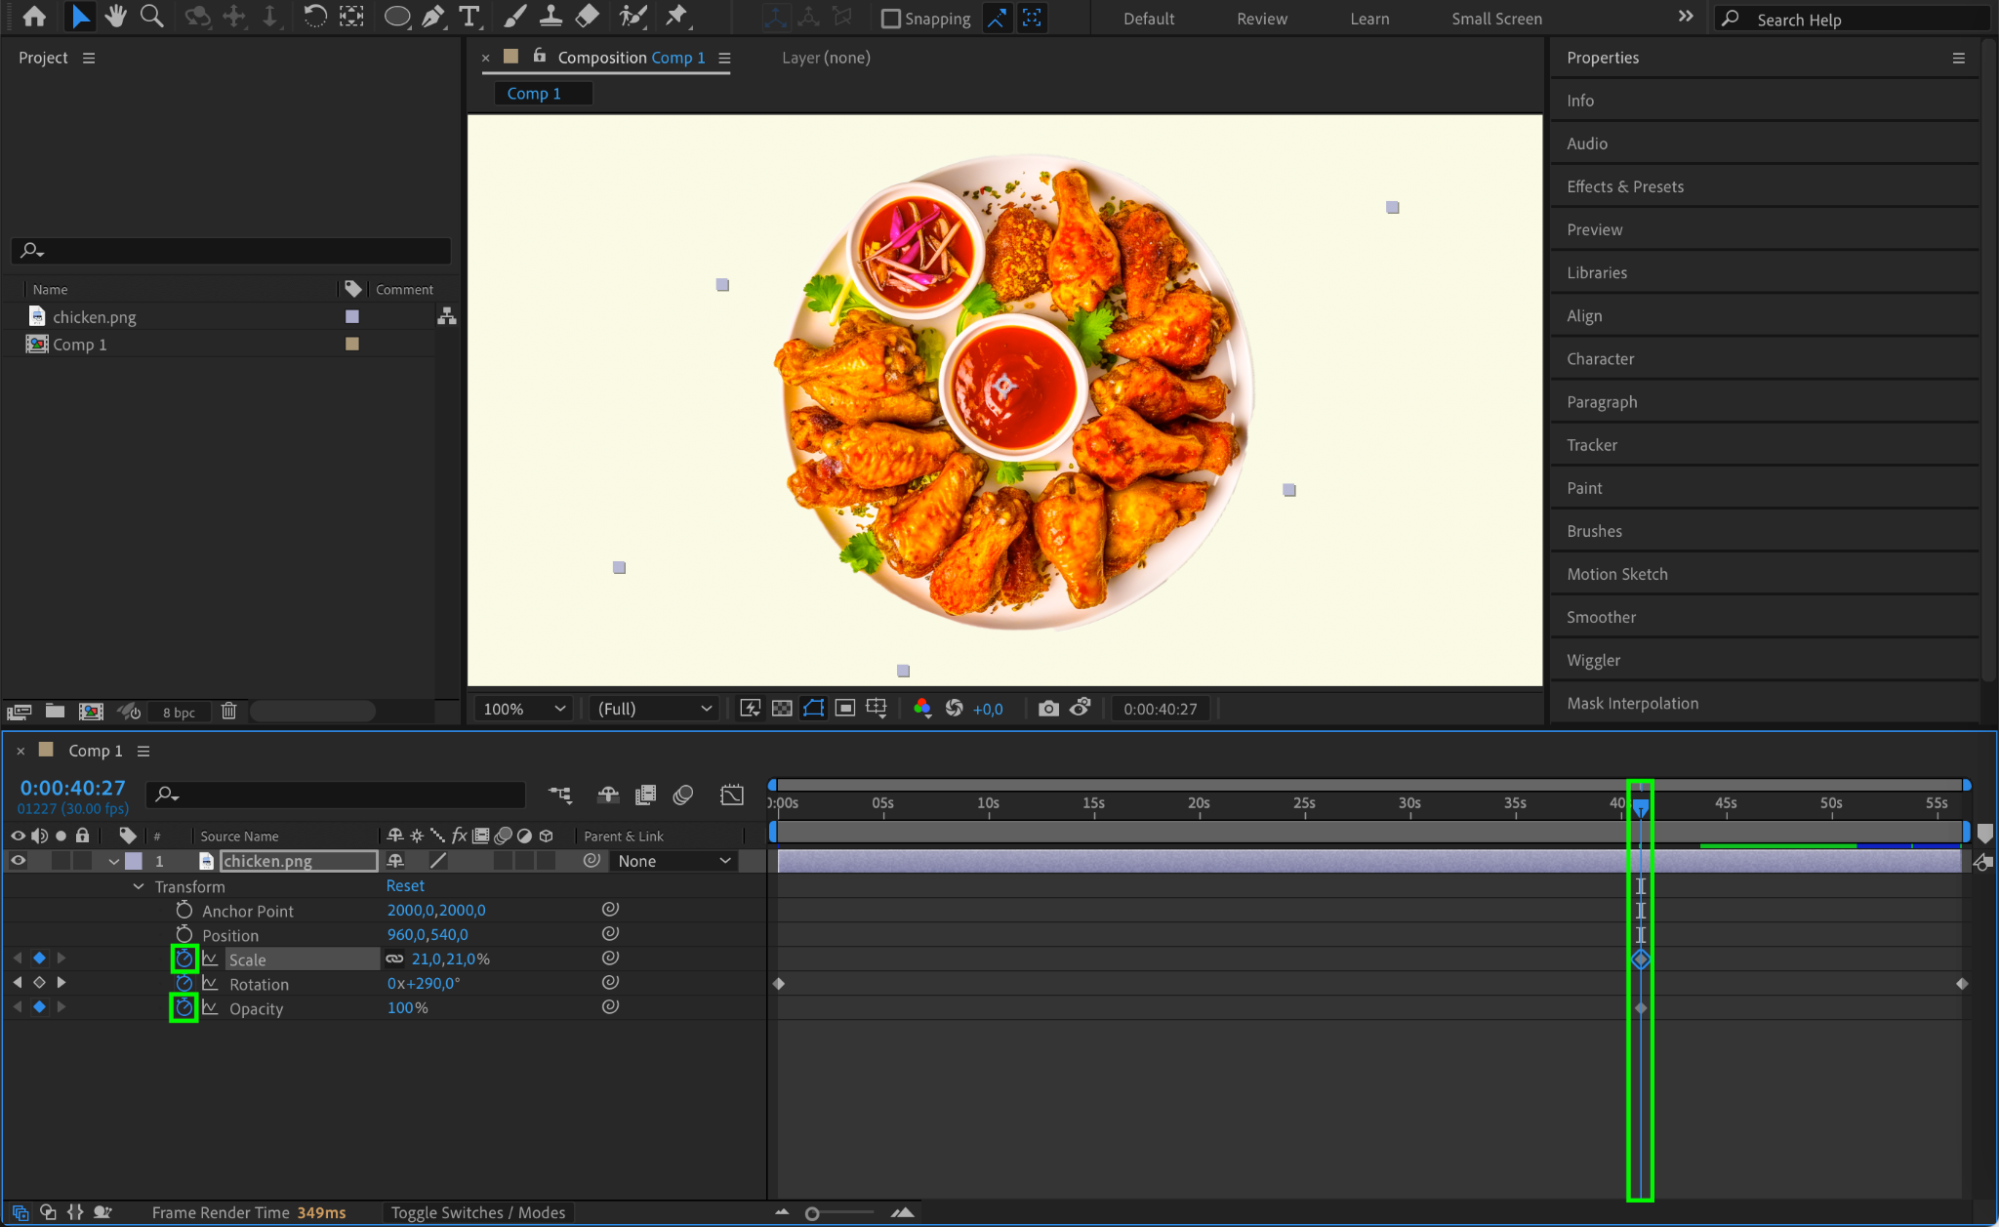This screenshot has height=1227, width=1999.
Task: Click the timeline zoom slider handle
Action: [812, 1213]
